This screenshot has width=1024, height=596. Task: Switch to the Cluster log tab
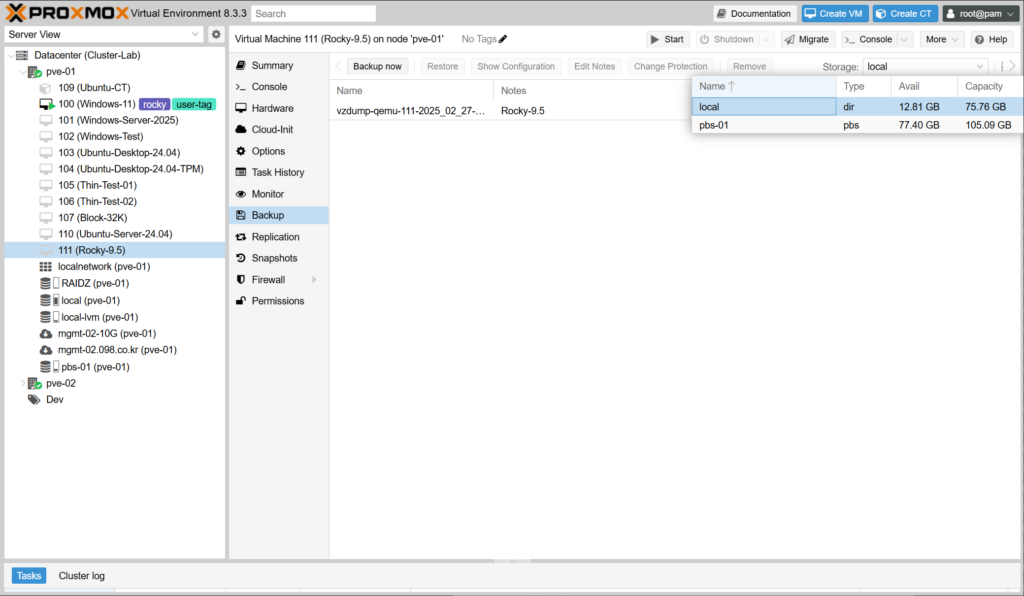point(81,575)
